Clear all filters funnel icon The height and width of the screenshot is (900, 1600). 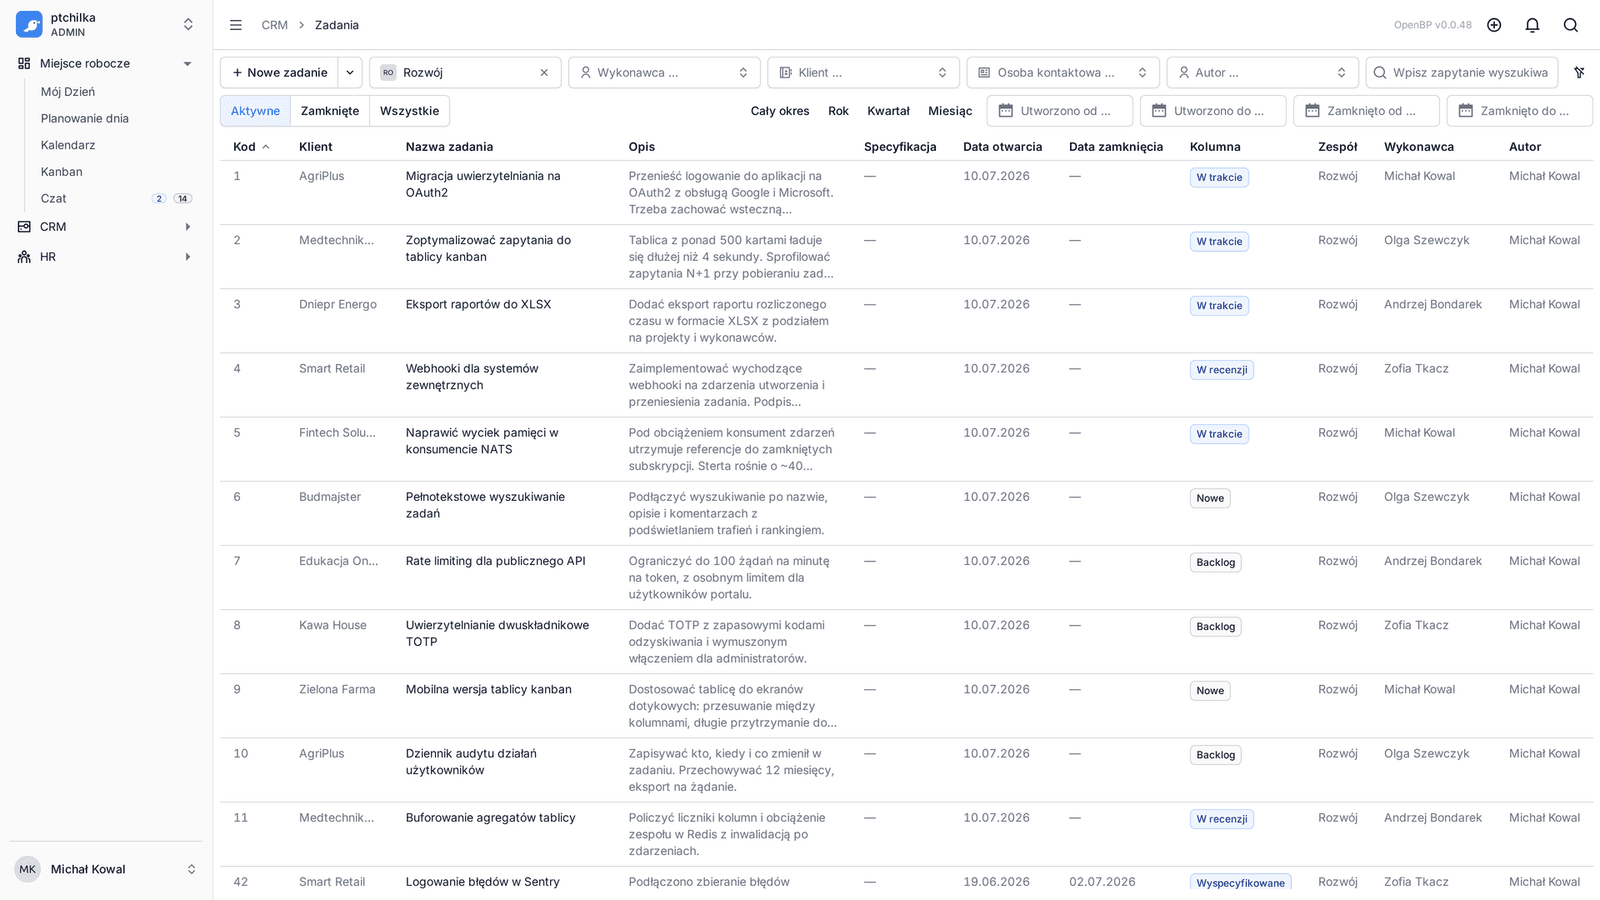(x=1579, y=72)
